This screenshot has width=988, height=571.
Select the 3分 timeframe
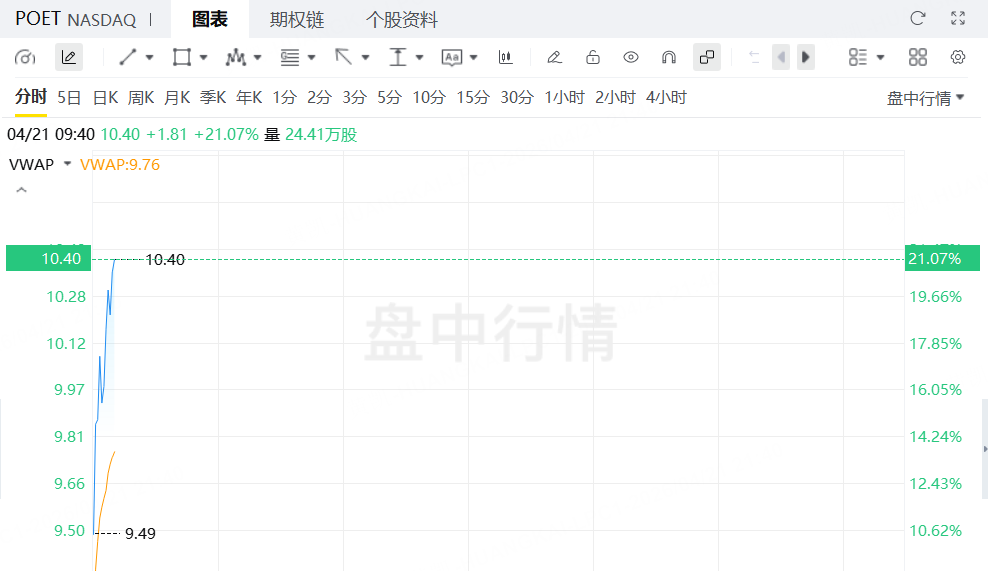click(355, 98)
